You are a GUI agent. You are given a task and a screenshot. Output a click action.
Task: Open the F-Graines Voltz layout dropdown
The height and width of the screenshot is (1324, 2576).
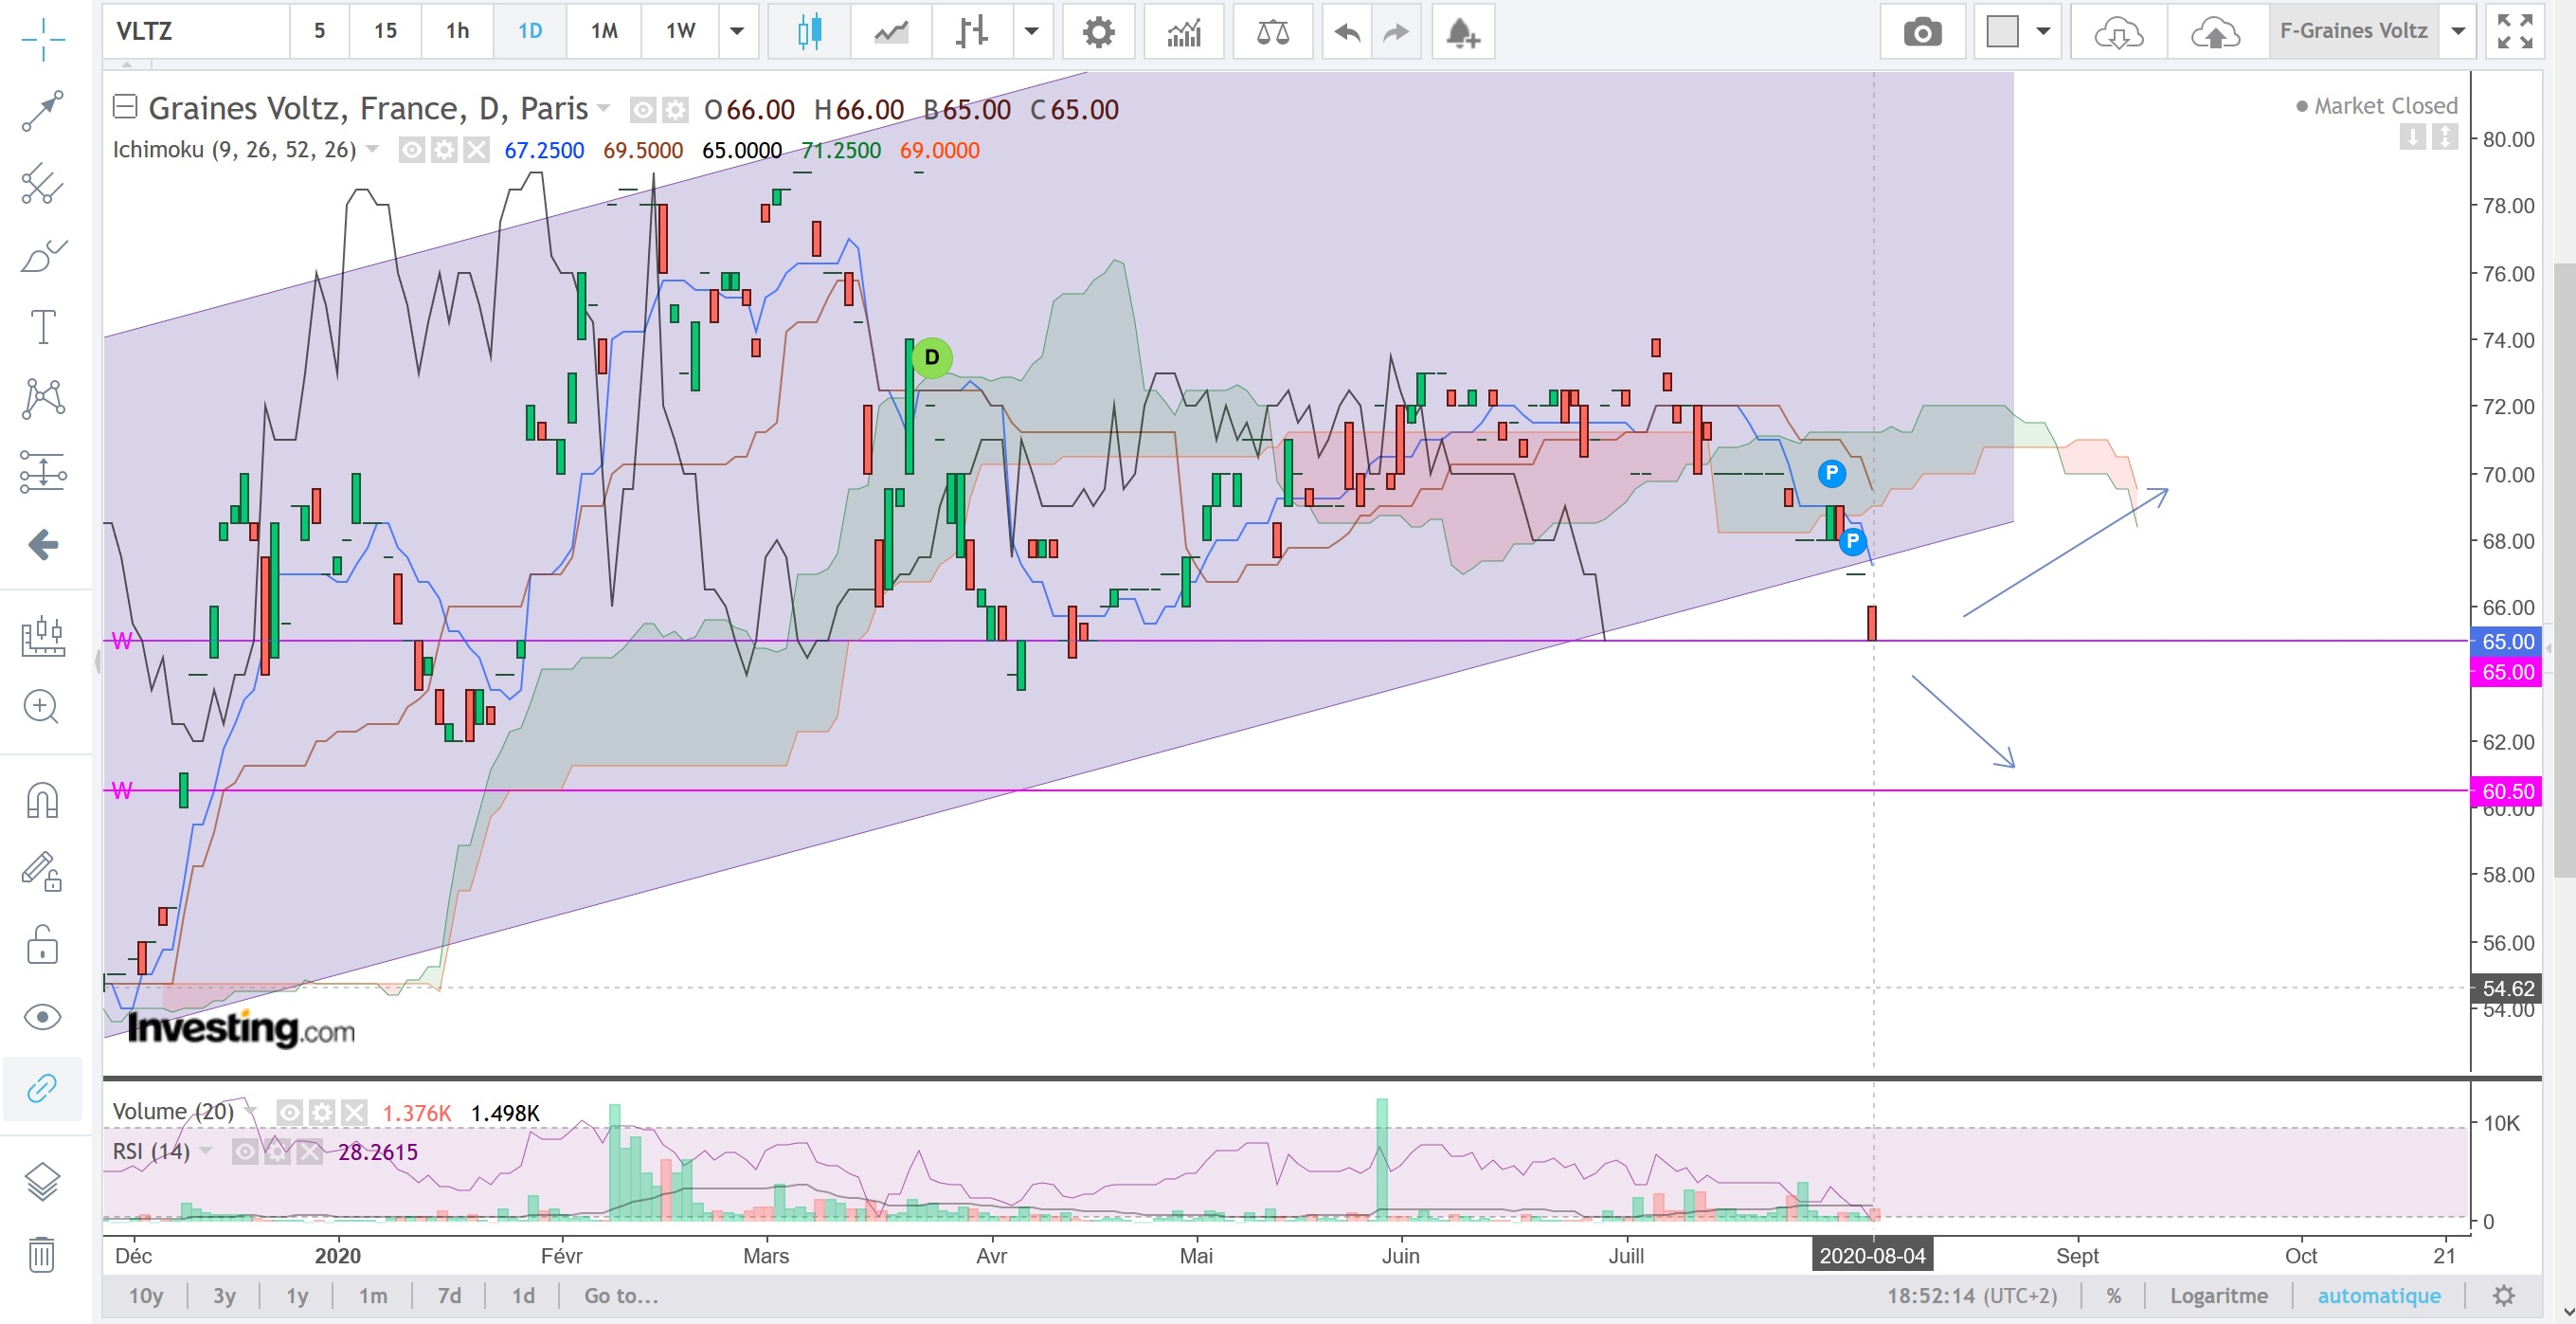tap(2458, 31)
